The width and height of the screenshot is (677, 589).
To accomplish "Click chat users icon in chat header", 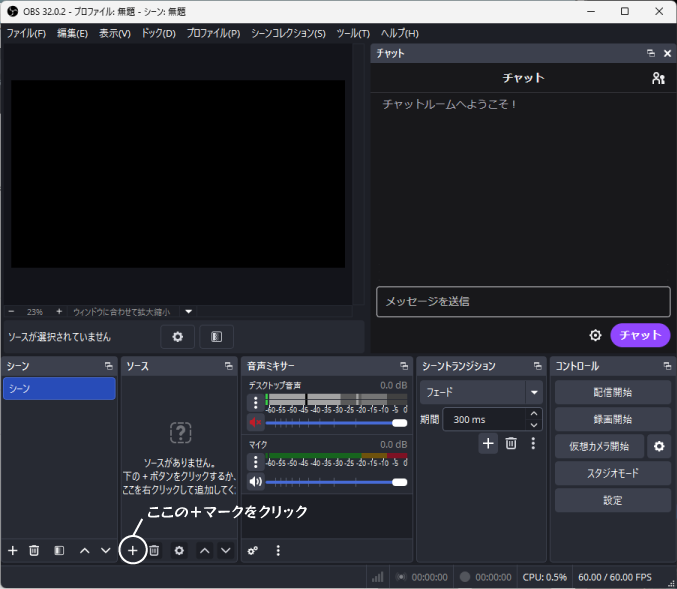I will (x=657, y=78).
